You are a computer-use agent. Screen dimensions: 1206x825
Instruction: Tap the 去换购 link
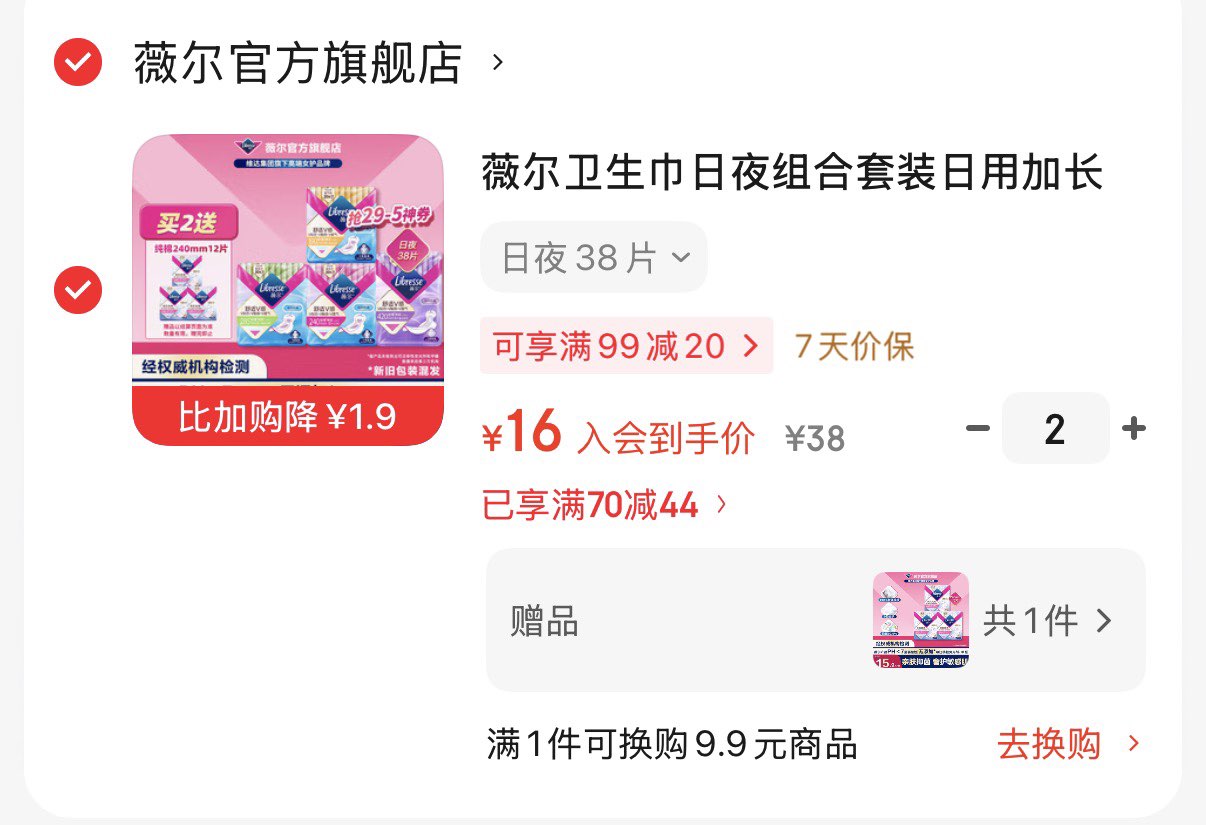click(1049, 744)
